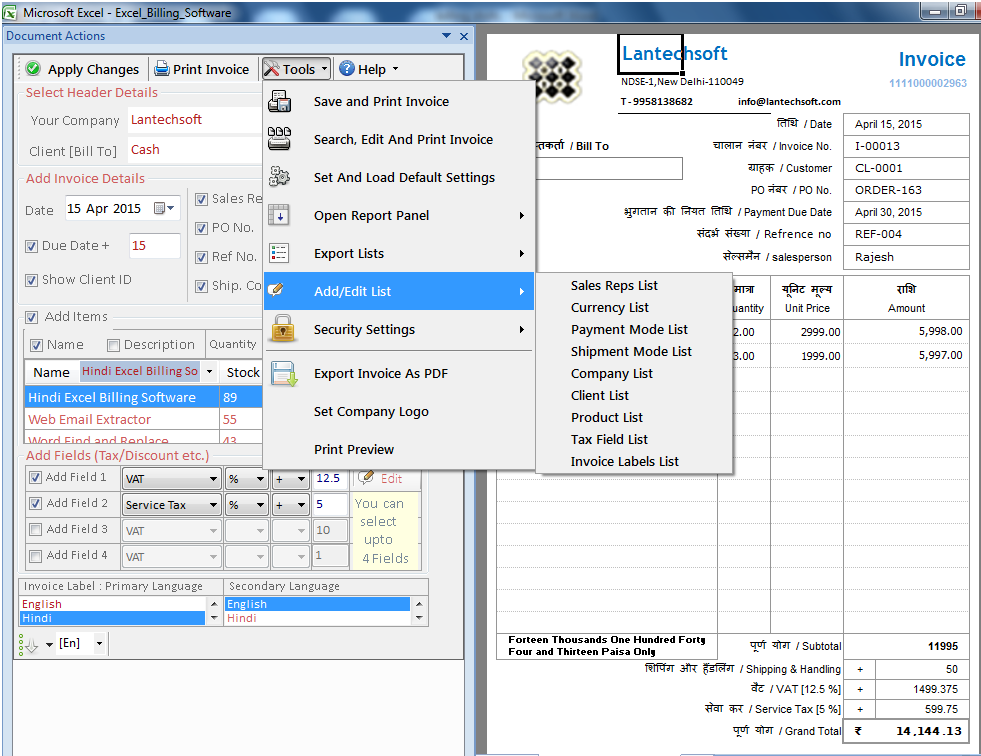Open Tax Field List entry
This screenshot has height=756, width=981.
(x=634, y=439)
